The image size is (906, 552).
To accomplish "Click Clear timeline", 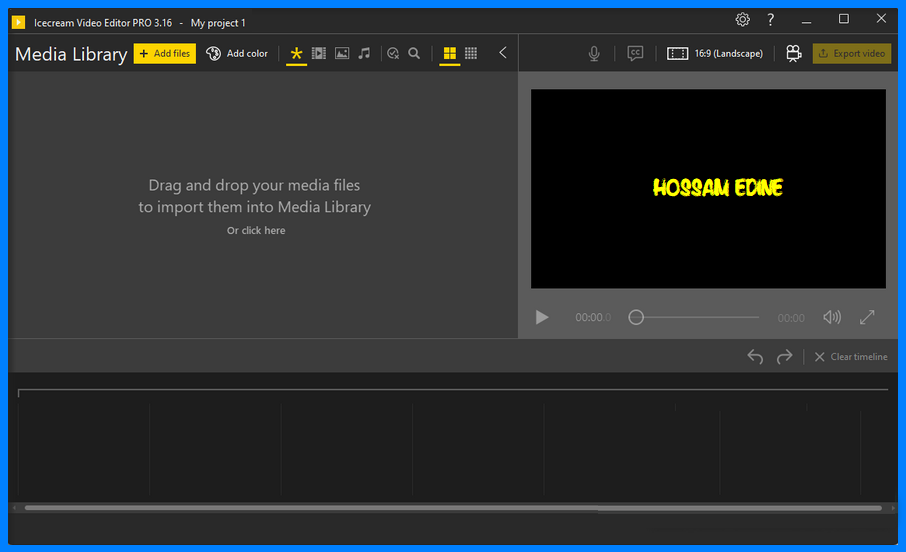I will [851, 357].
